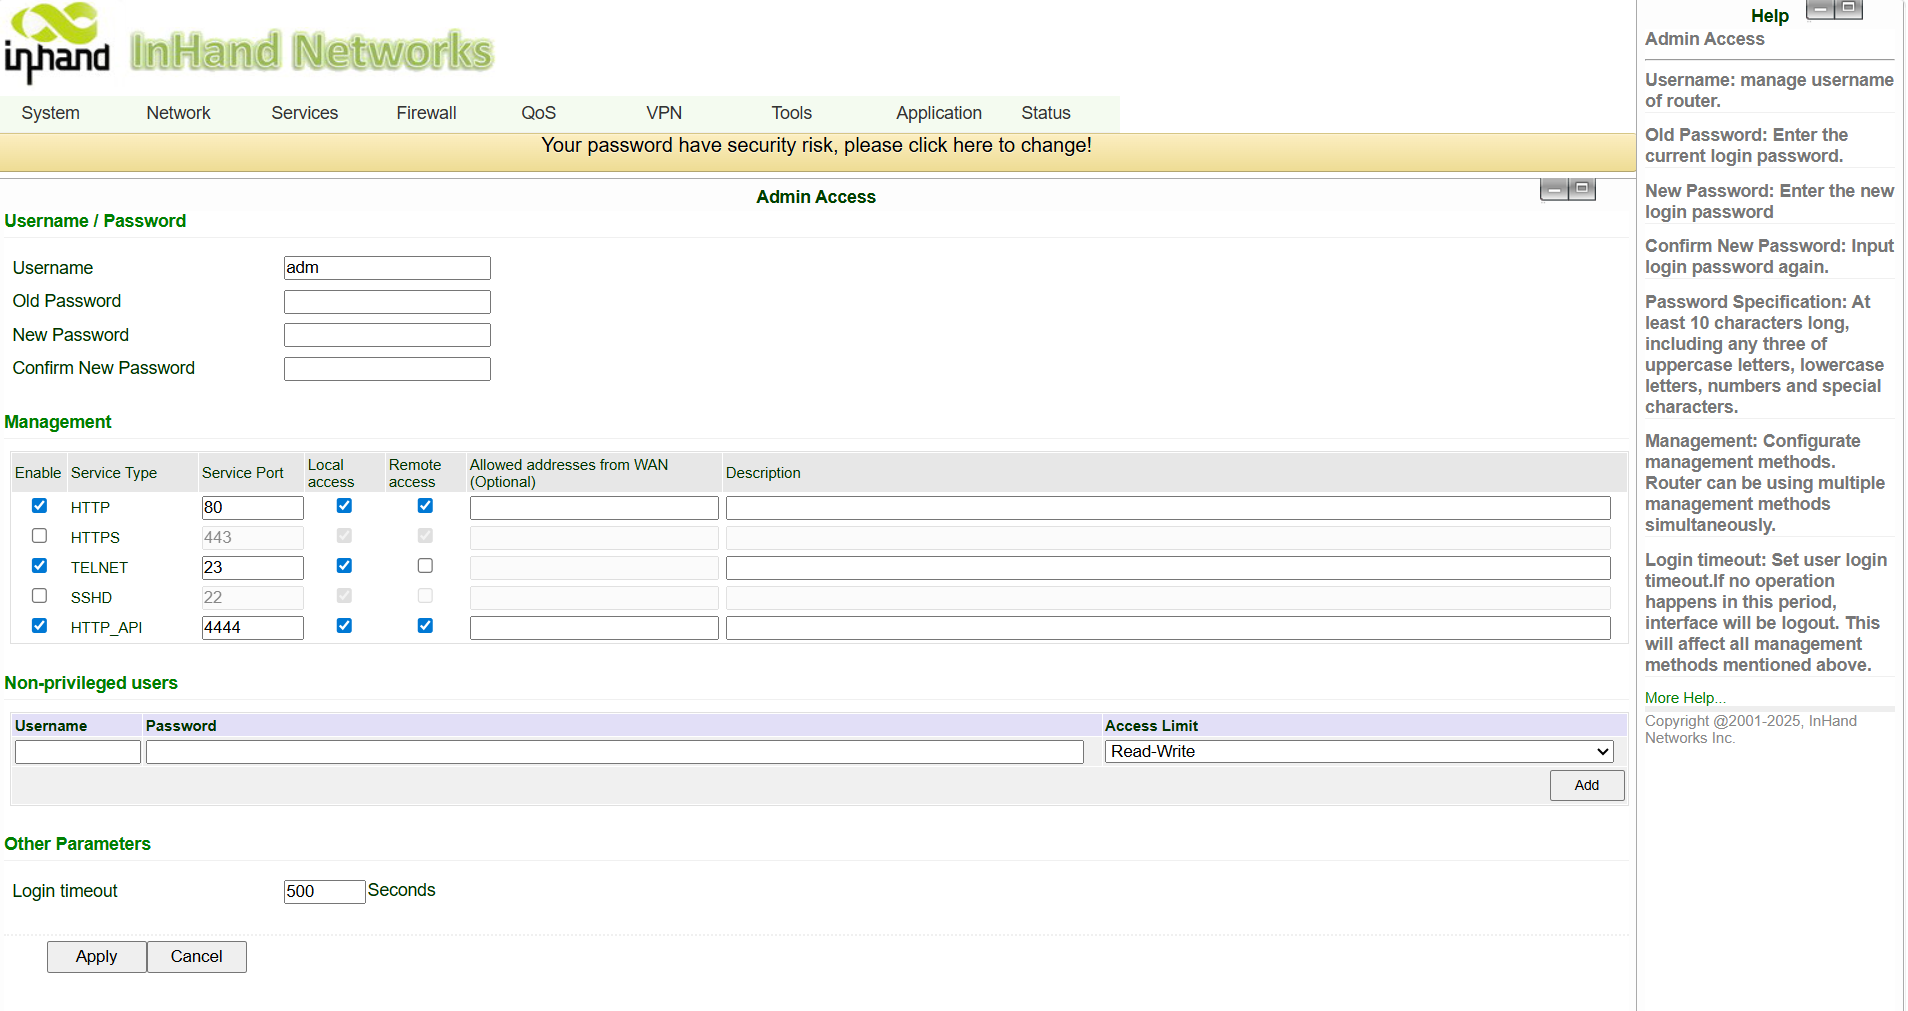Viewport: 1908px width, 1011px height.
Task: Open the Services menu
Action: coord(304,113)
